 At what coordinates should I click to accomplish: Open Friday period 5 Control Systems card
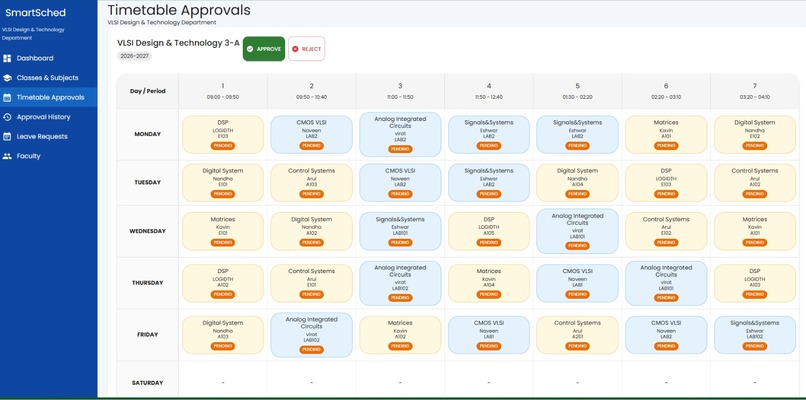tap(577, 335)
